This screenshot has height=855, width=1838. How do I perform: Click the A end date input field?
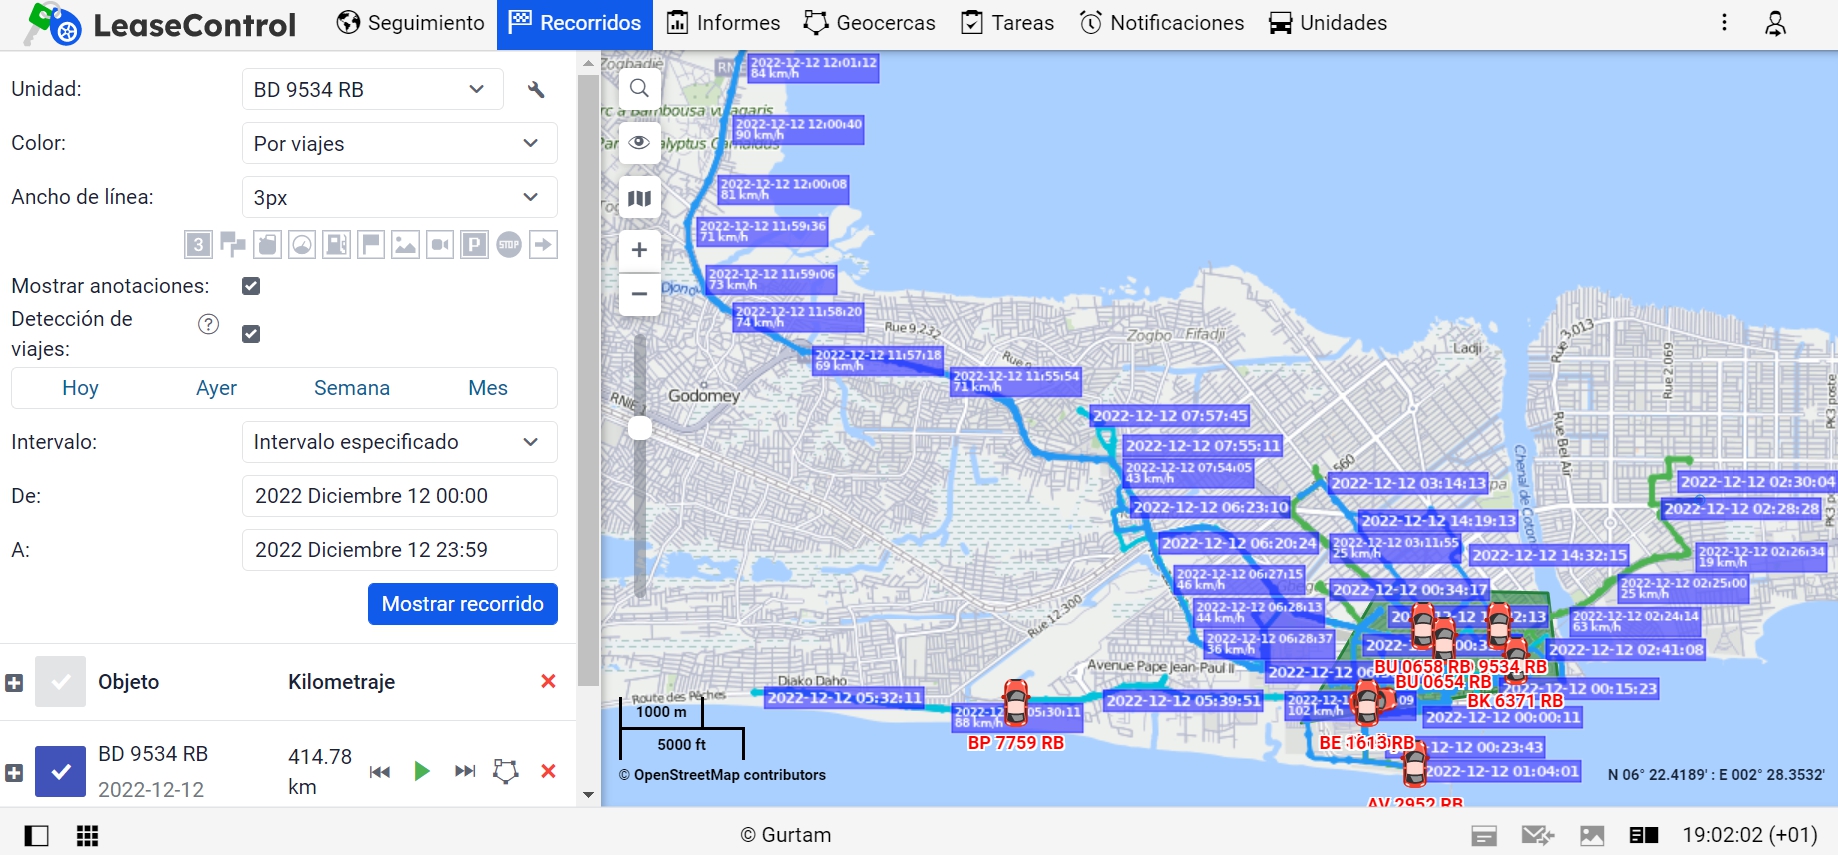click(x=399, y=550)
